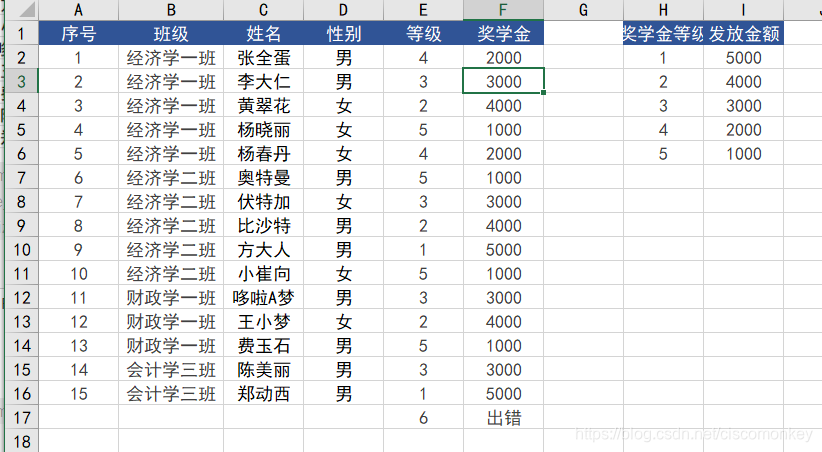Select column I header
The width and height of the screenshot is (822, 452).
pos(743,10)
